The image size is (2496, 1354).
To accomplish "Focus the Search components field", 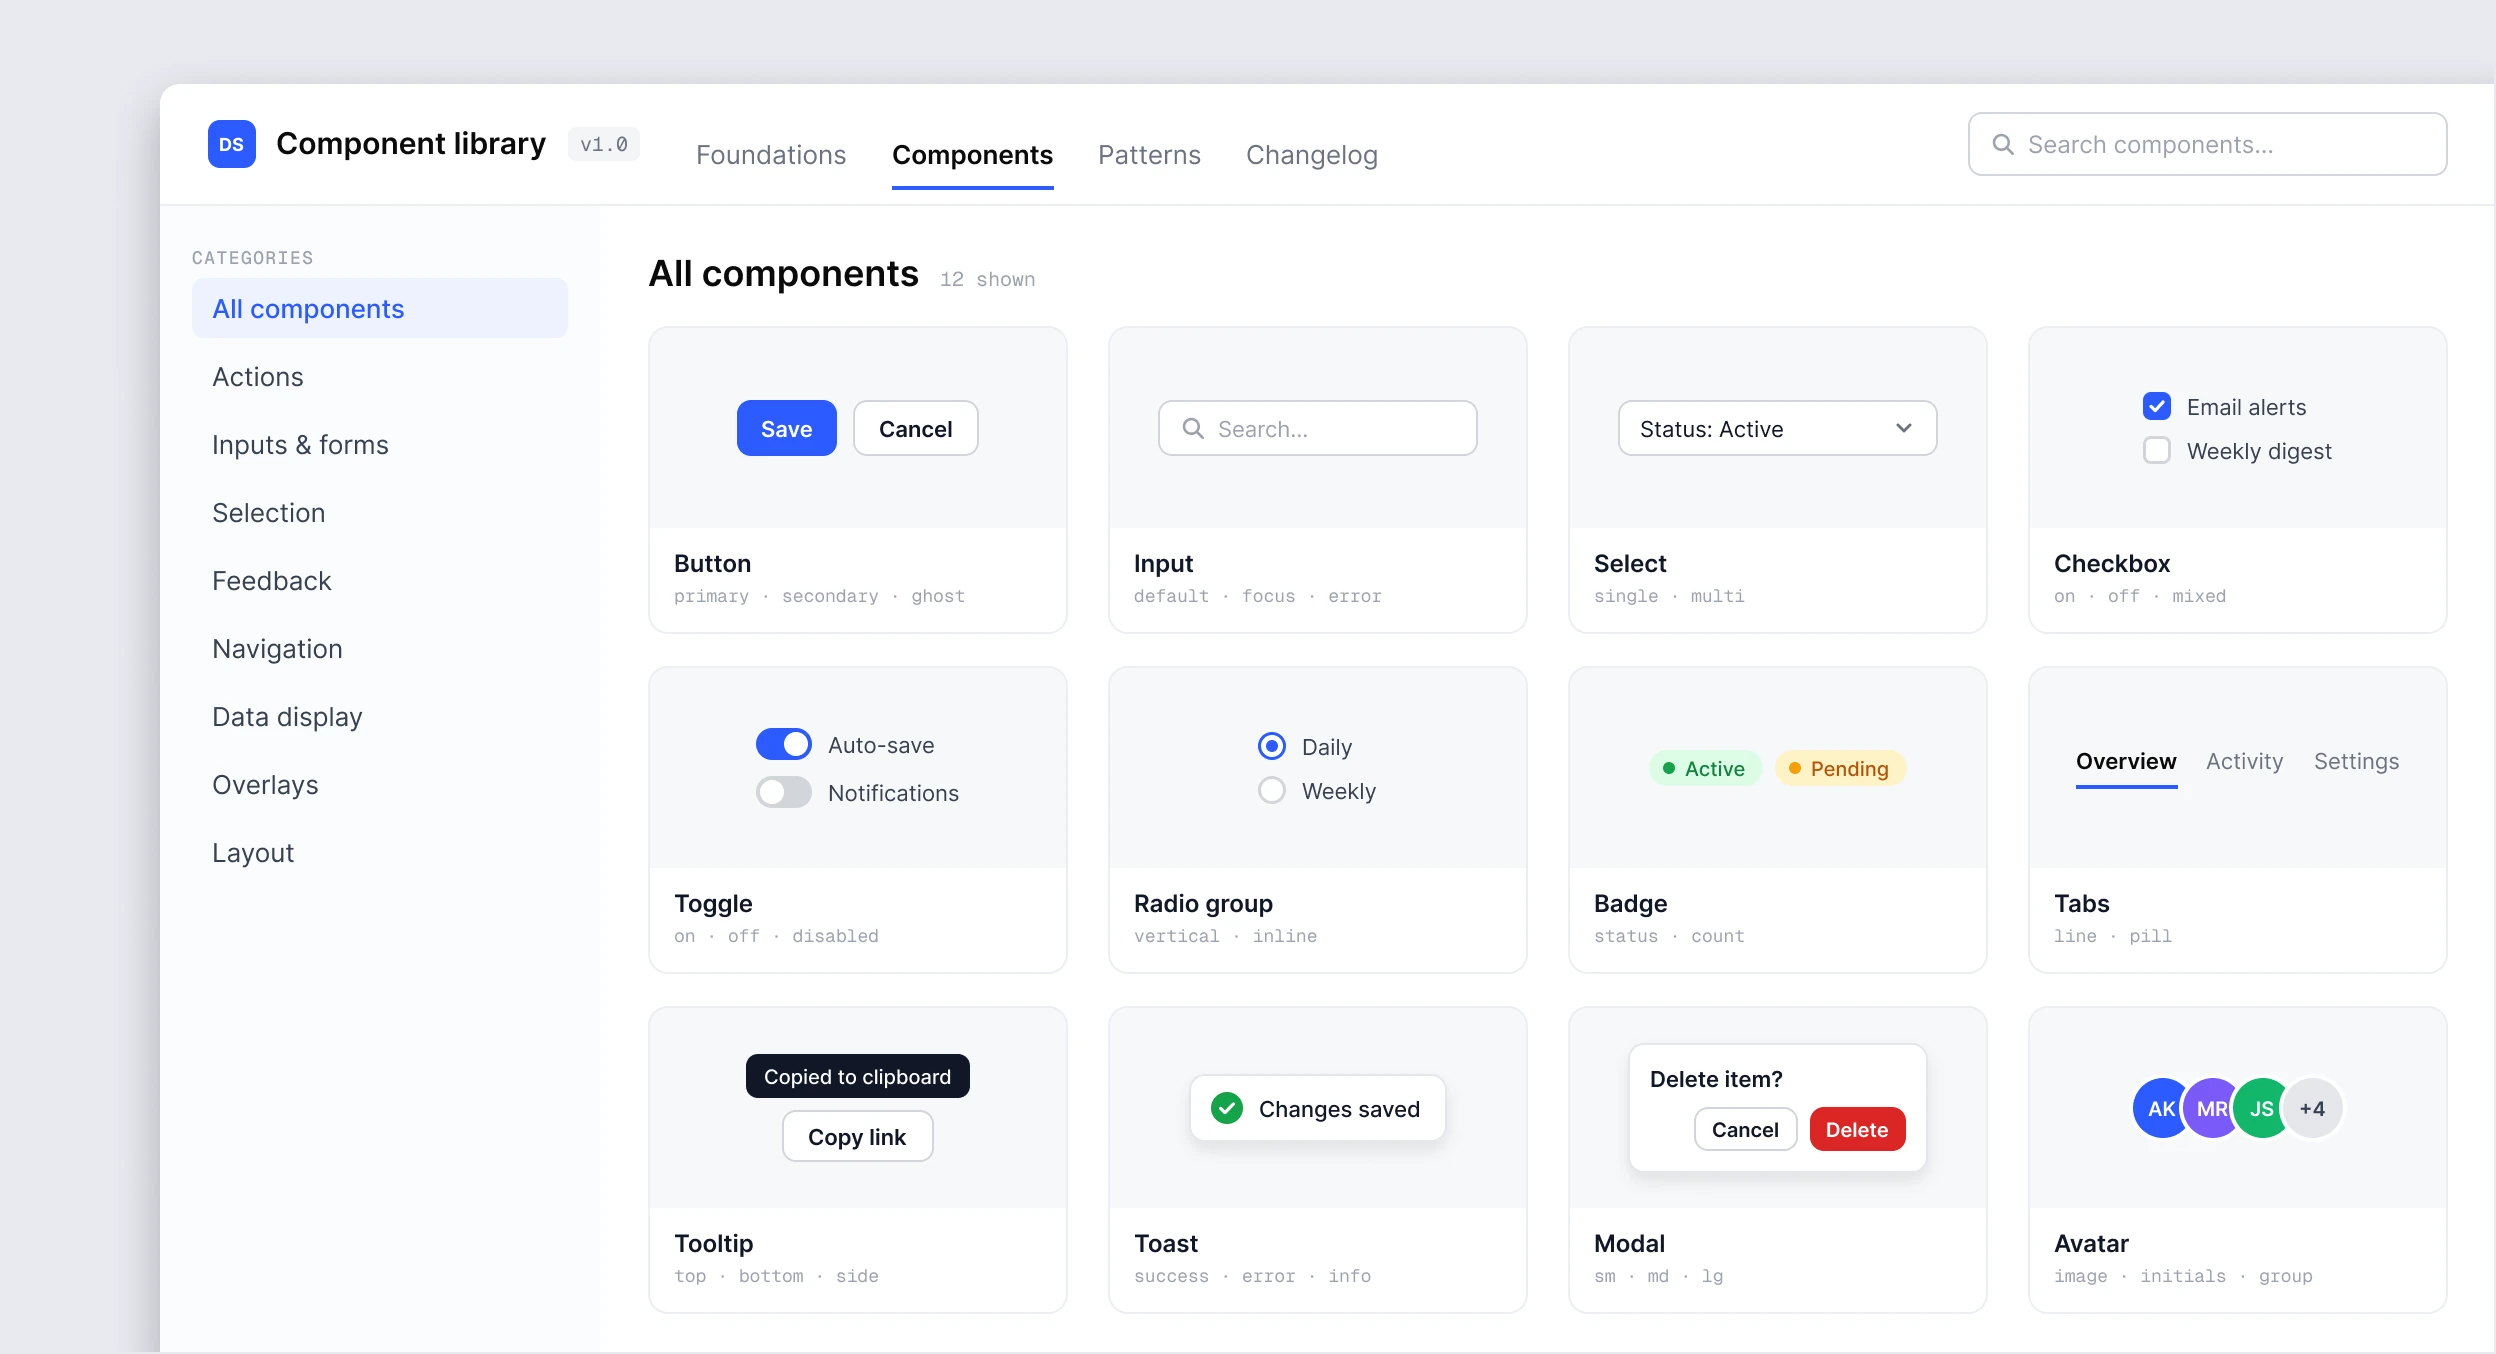I will coord(2207,144).
